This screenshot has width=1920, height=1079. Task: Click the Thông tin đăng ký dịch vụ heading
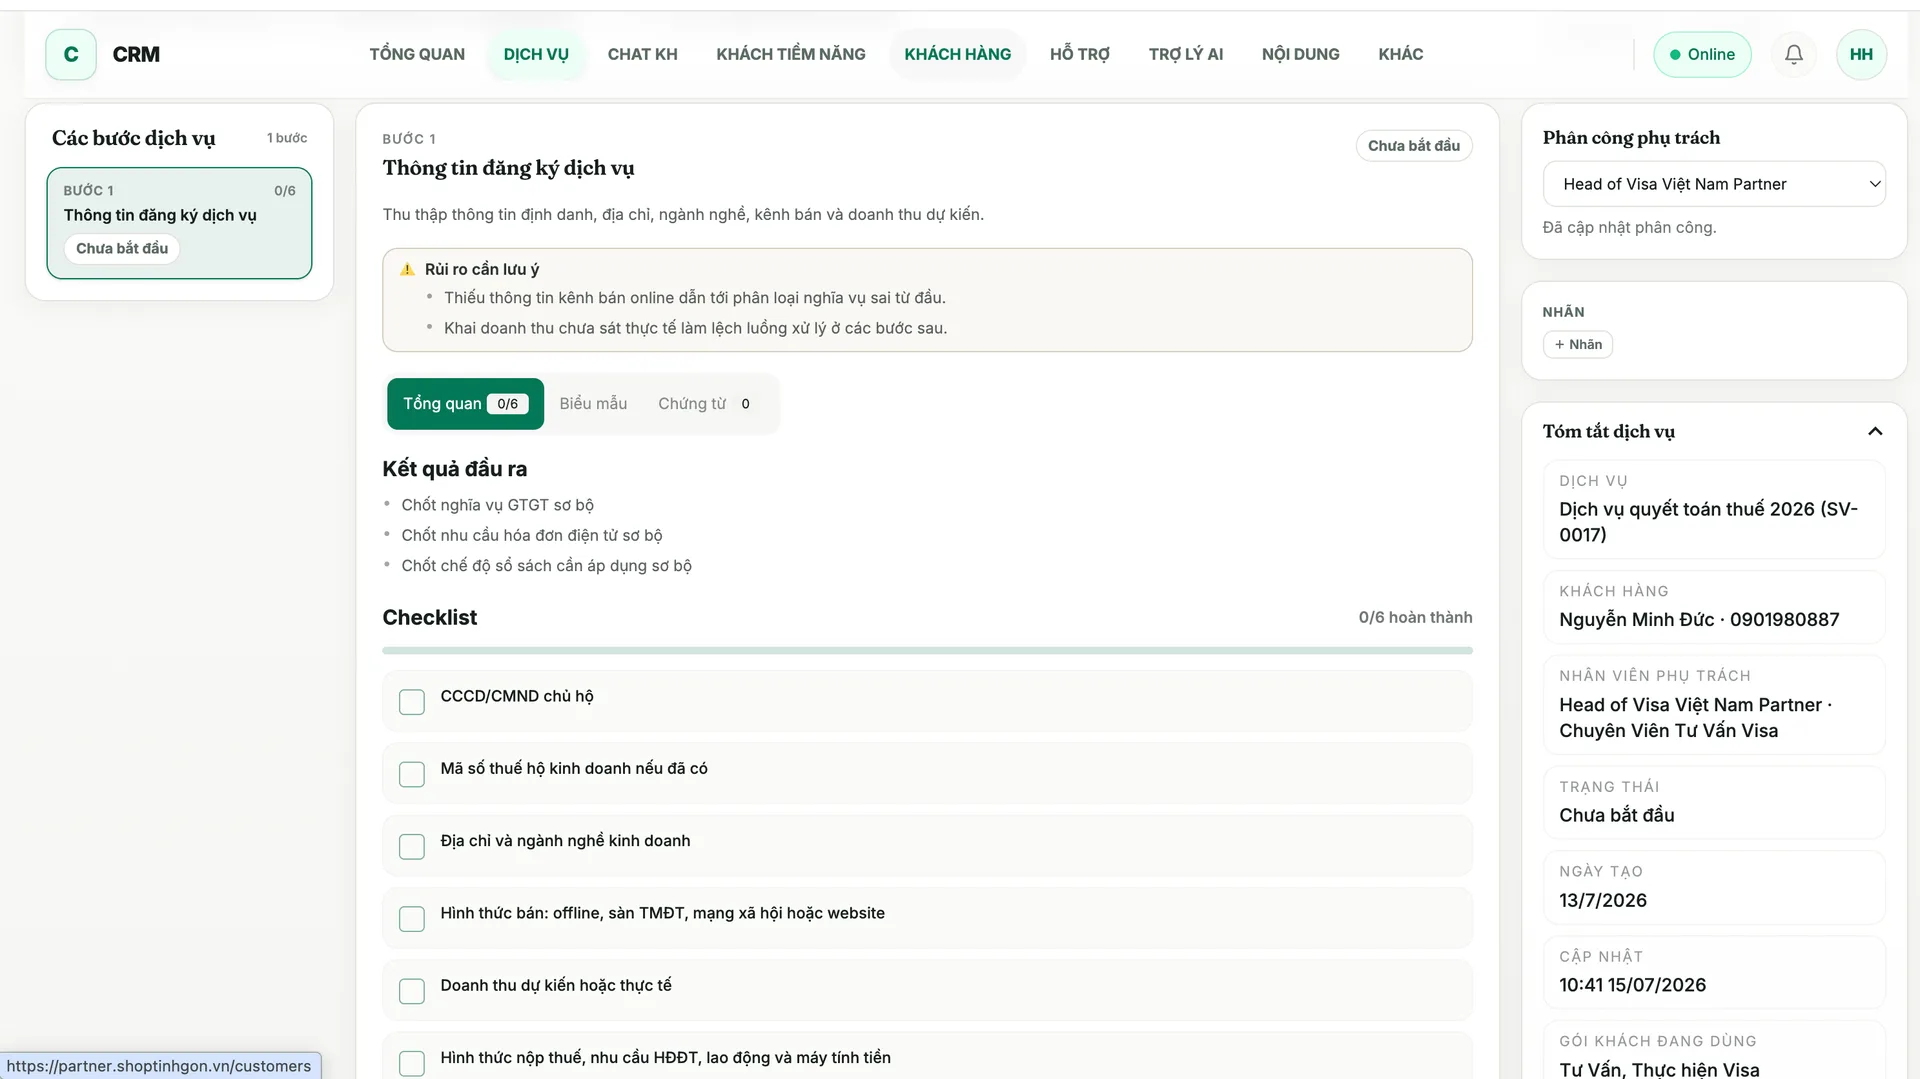(x=508, y=168)
